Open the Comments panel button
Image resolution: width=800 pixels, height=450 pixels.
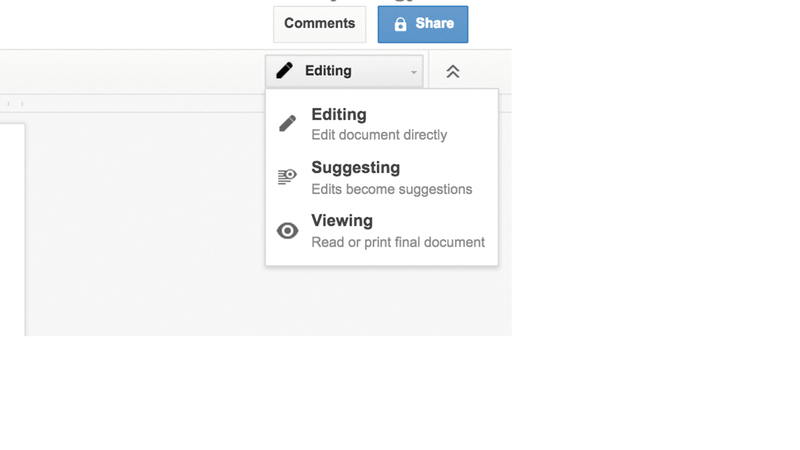(x=319, y=24)
